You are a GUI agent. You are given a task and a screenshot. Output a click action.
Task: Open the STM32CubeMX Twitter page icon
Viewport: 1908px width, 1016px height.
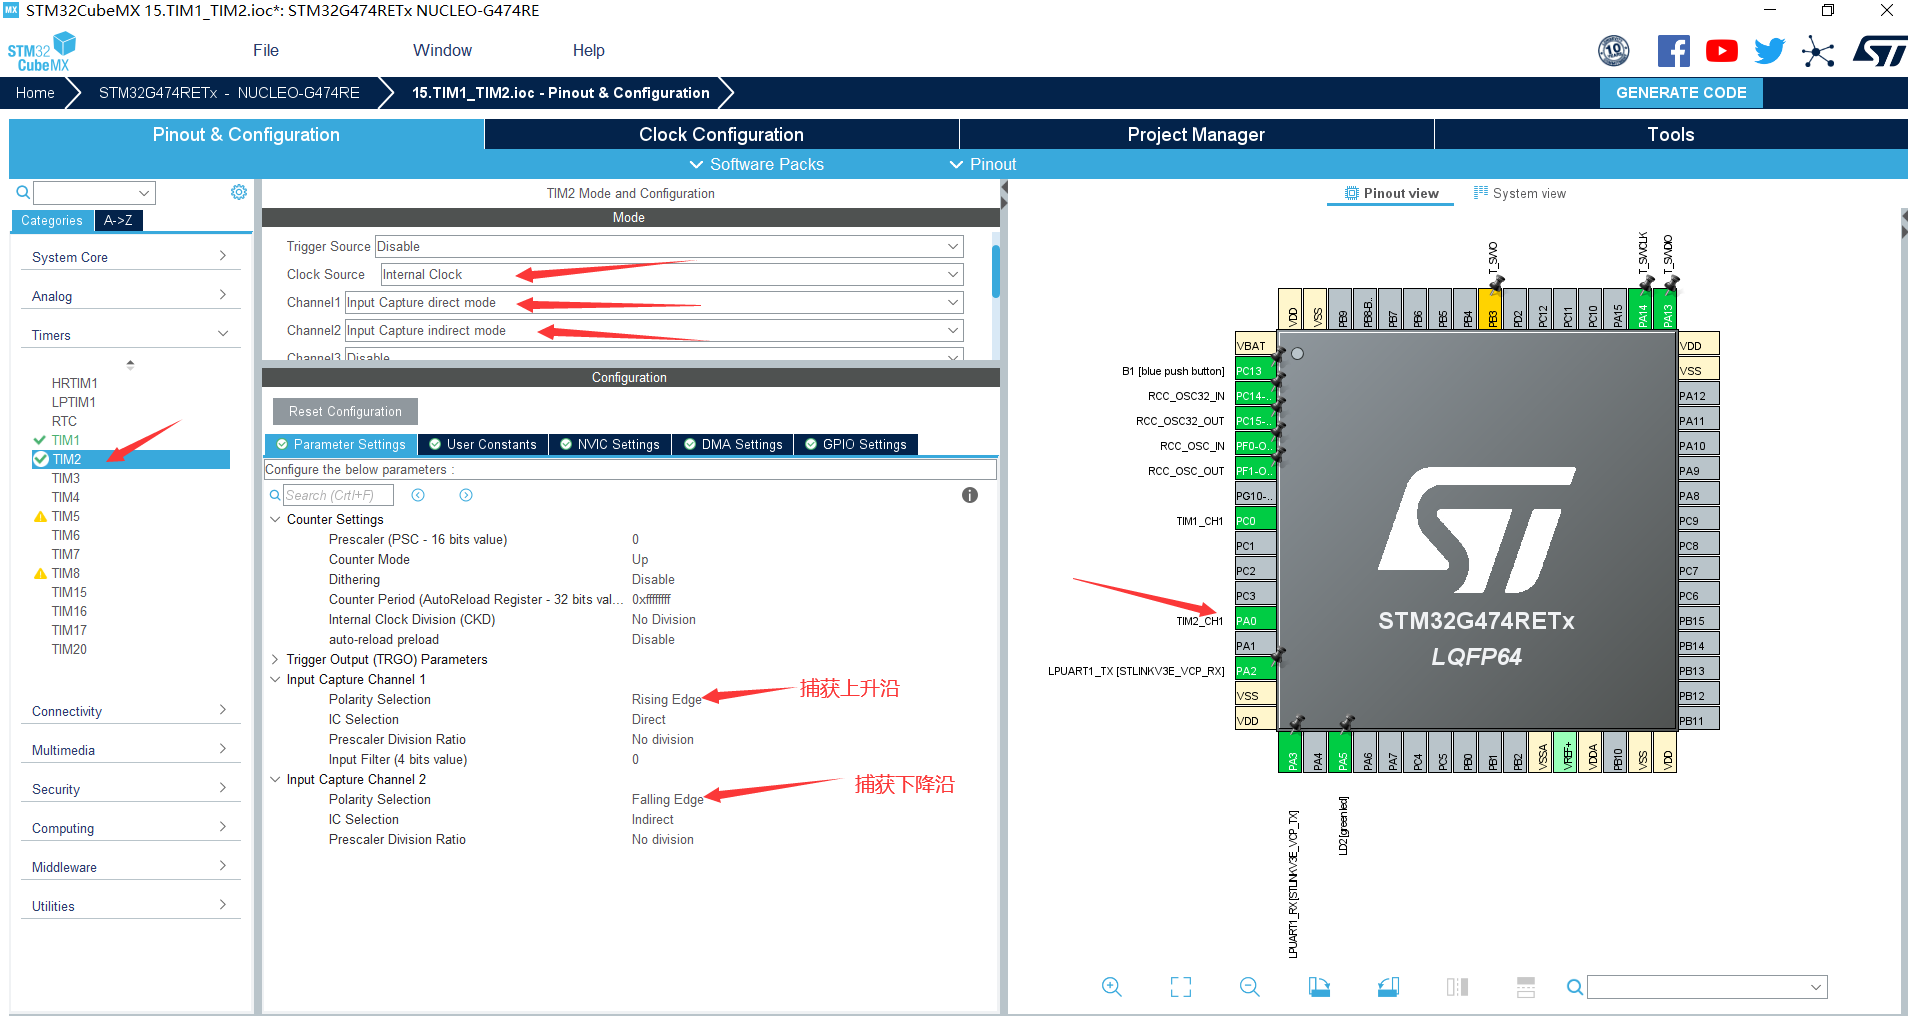[1769, 50]
